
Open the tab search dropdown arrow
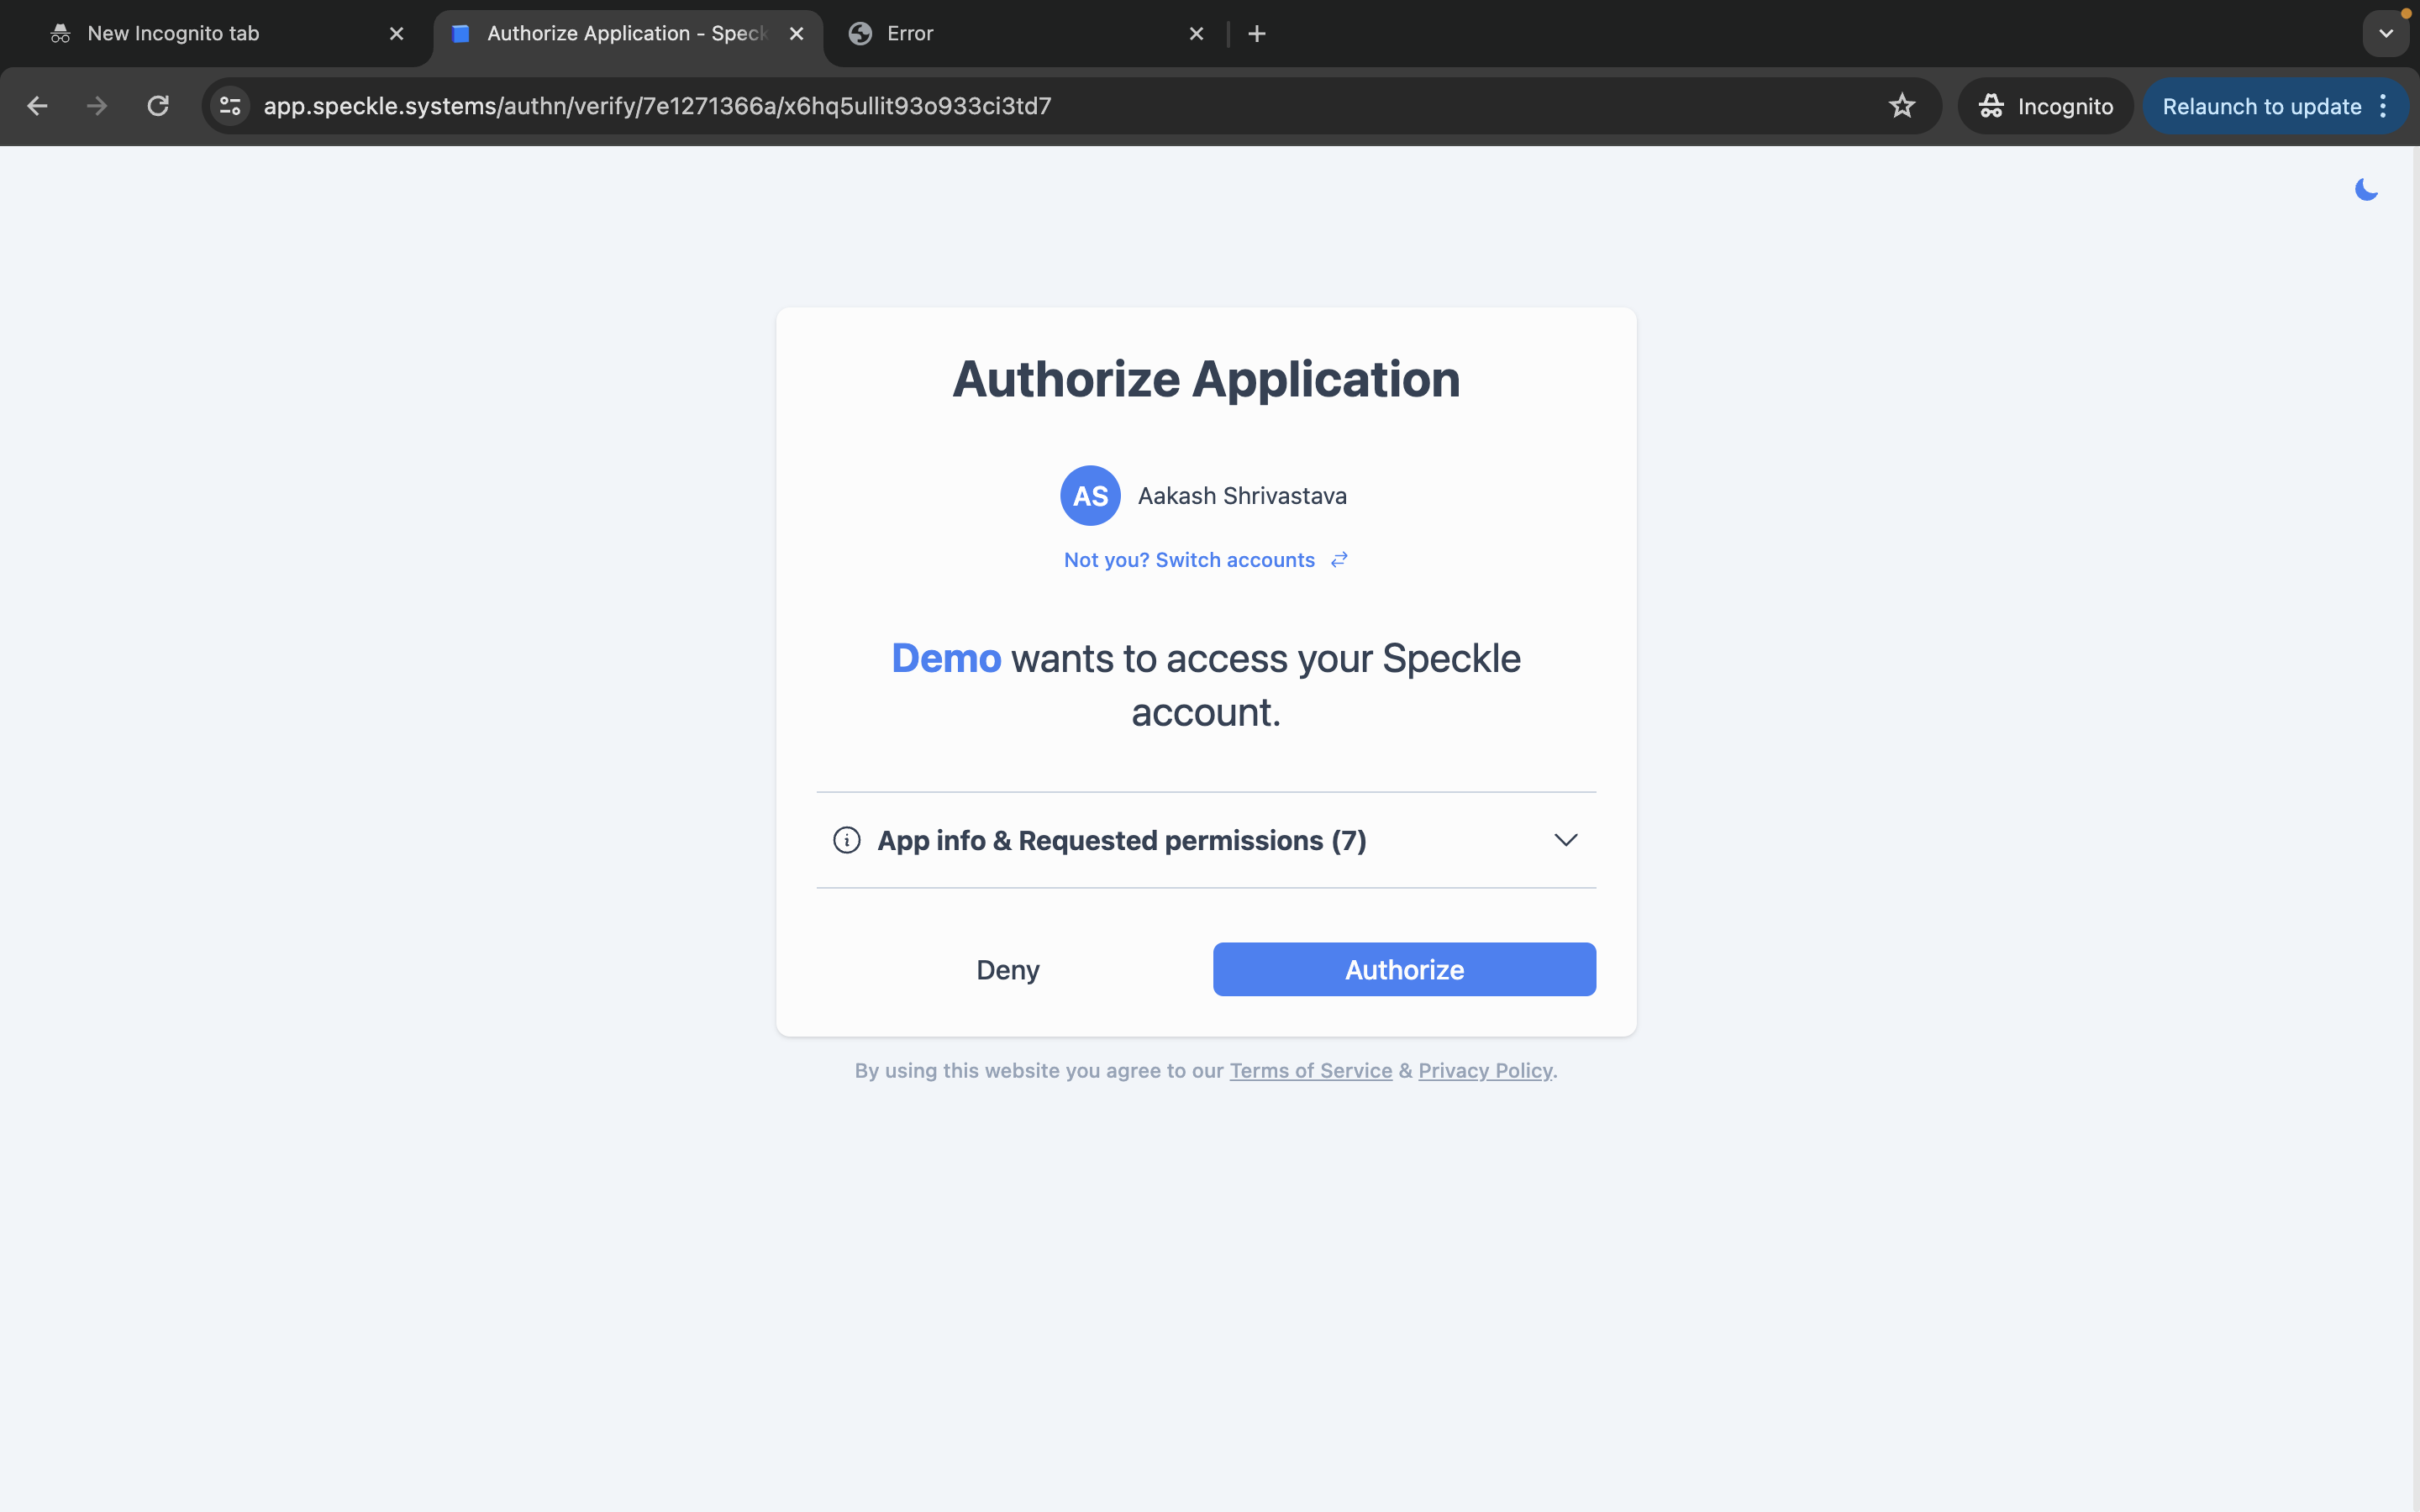[x=2386, y=34]
